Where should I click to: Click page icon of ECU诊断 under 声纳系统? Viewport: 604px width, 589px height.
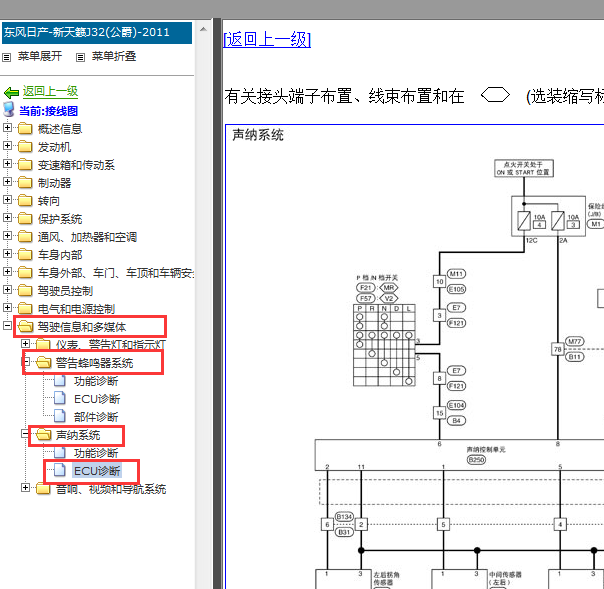60,470
